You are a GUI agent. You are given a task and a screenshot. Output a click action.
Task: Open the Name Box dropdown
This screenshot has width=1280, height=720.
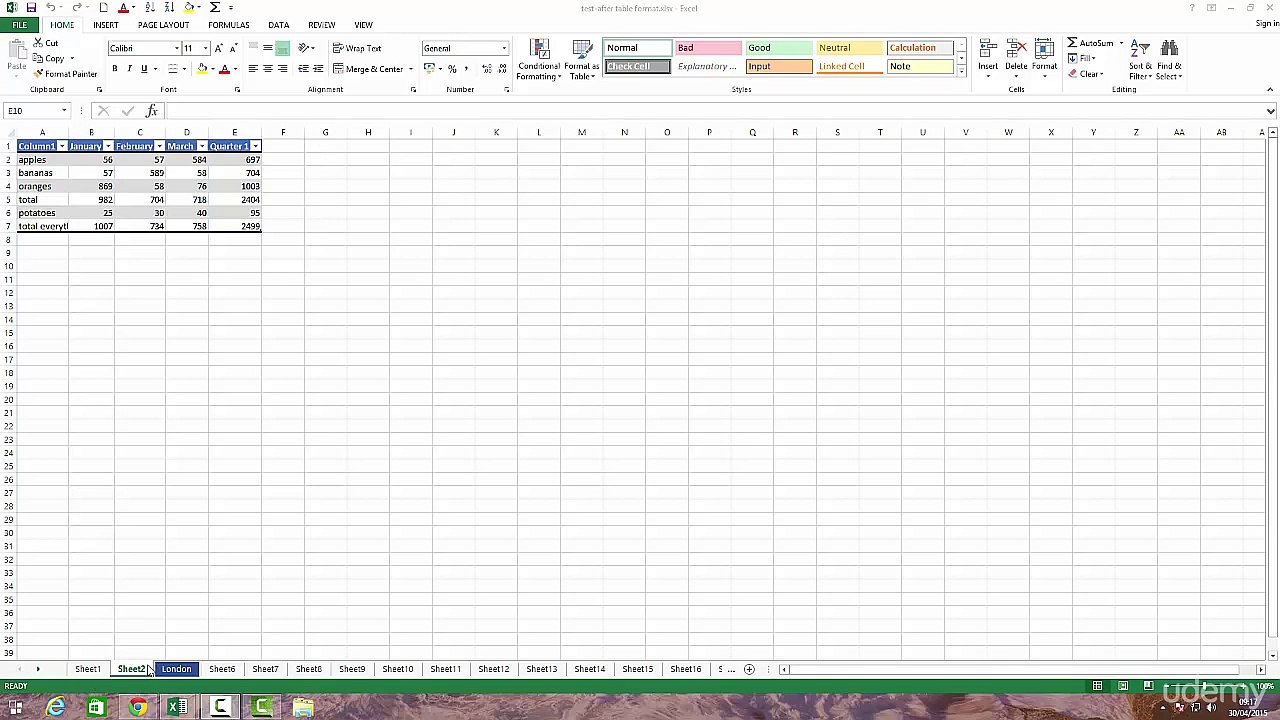point(64,111)
